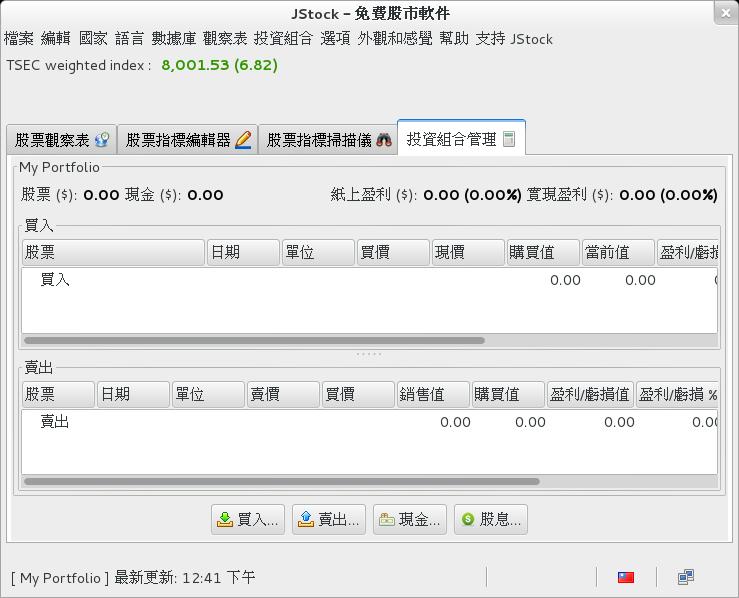Open the 外觀和感覺 menu

394,39
